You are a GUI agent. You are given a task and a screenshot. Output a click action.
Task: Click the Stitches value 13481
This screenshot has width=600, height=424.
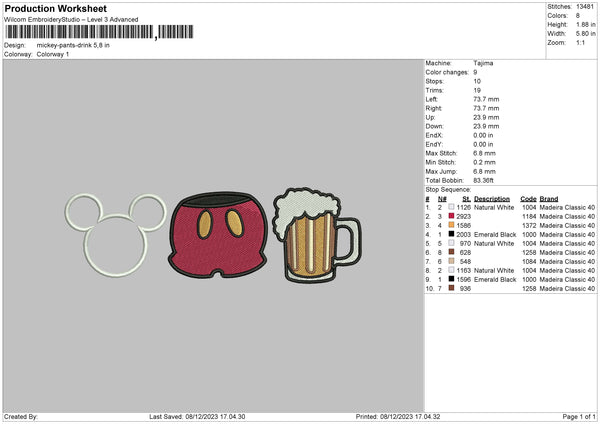(x=585, y=7)
